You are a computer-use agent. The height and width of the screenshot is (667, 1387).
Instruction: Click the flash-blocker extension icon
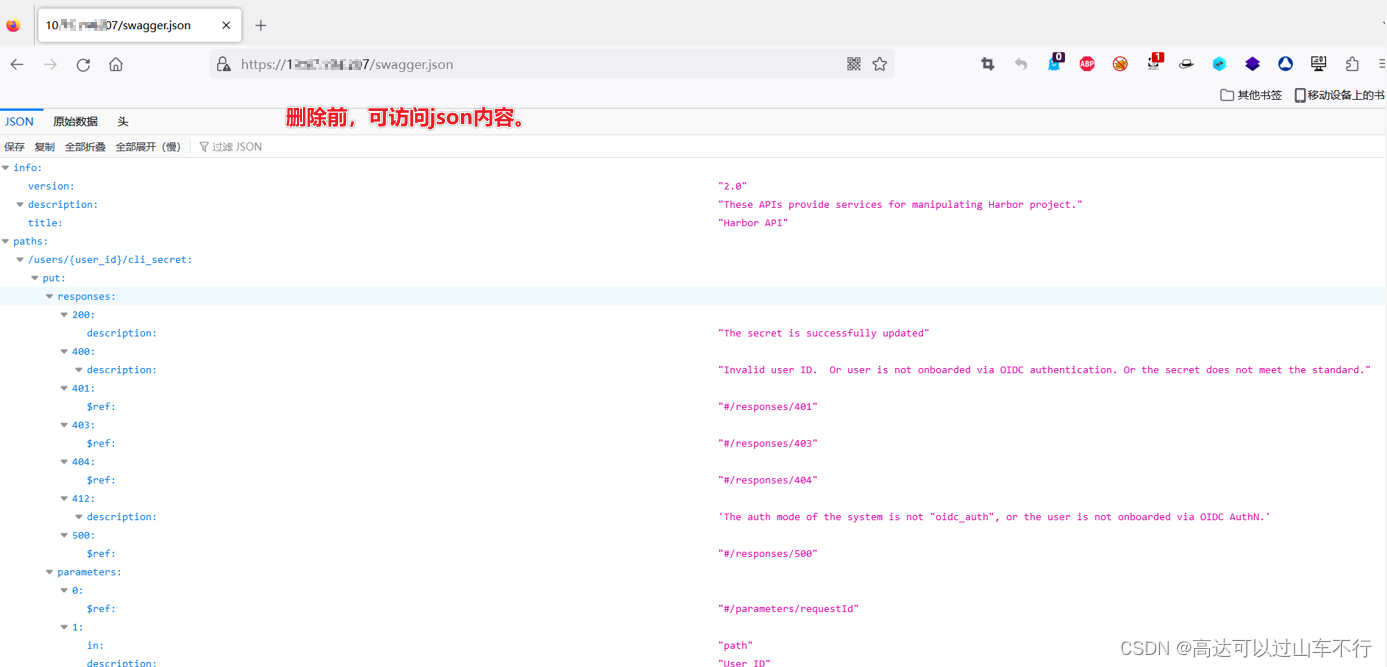[1119, 64]
